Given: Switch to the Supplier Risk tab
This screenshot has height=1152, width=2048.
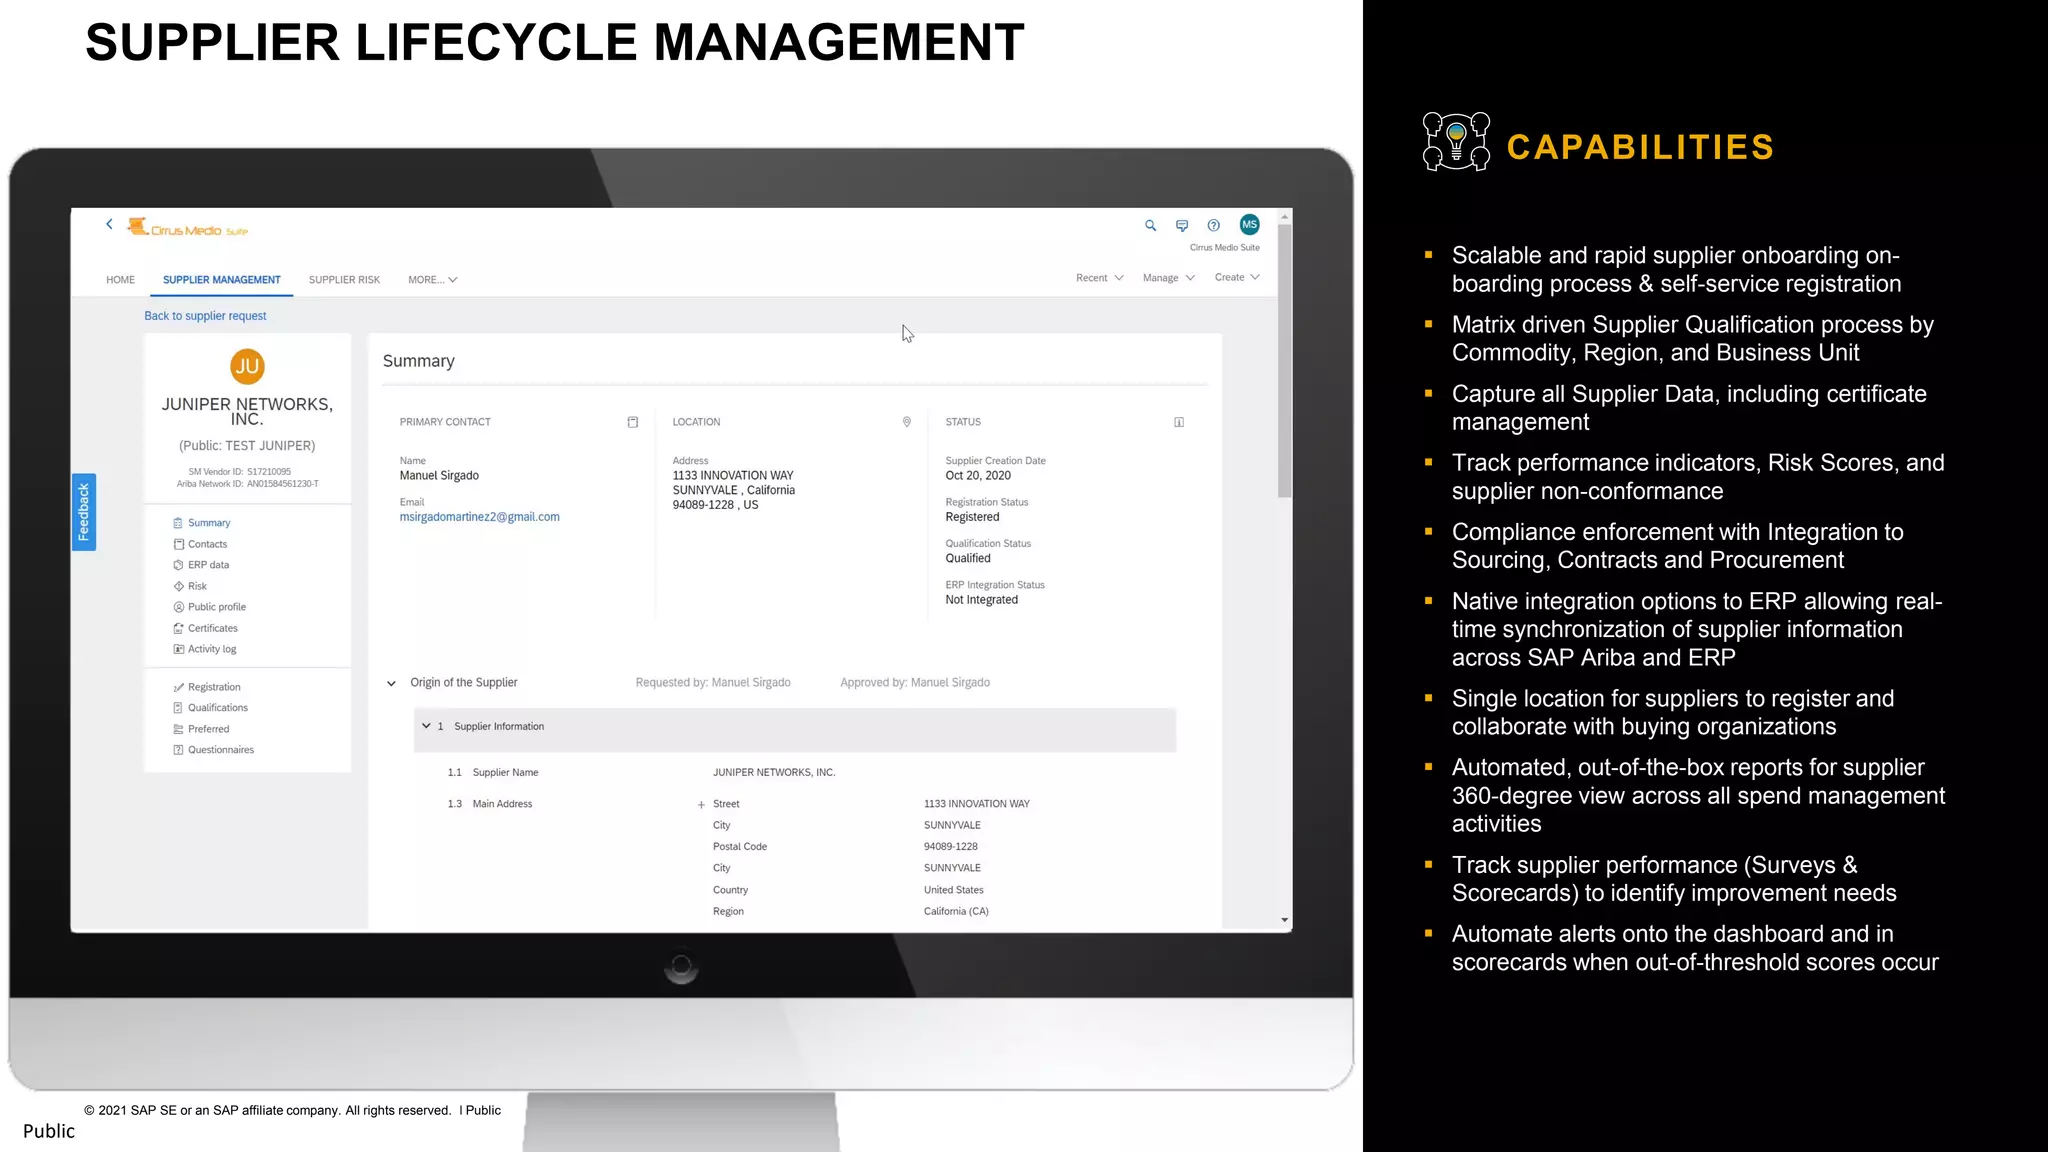Looking at the screenshot, I should (344, 280).
